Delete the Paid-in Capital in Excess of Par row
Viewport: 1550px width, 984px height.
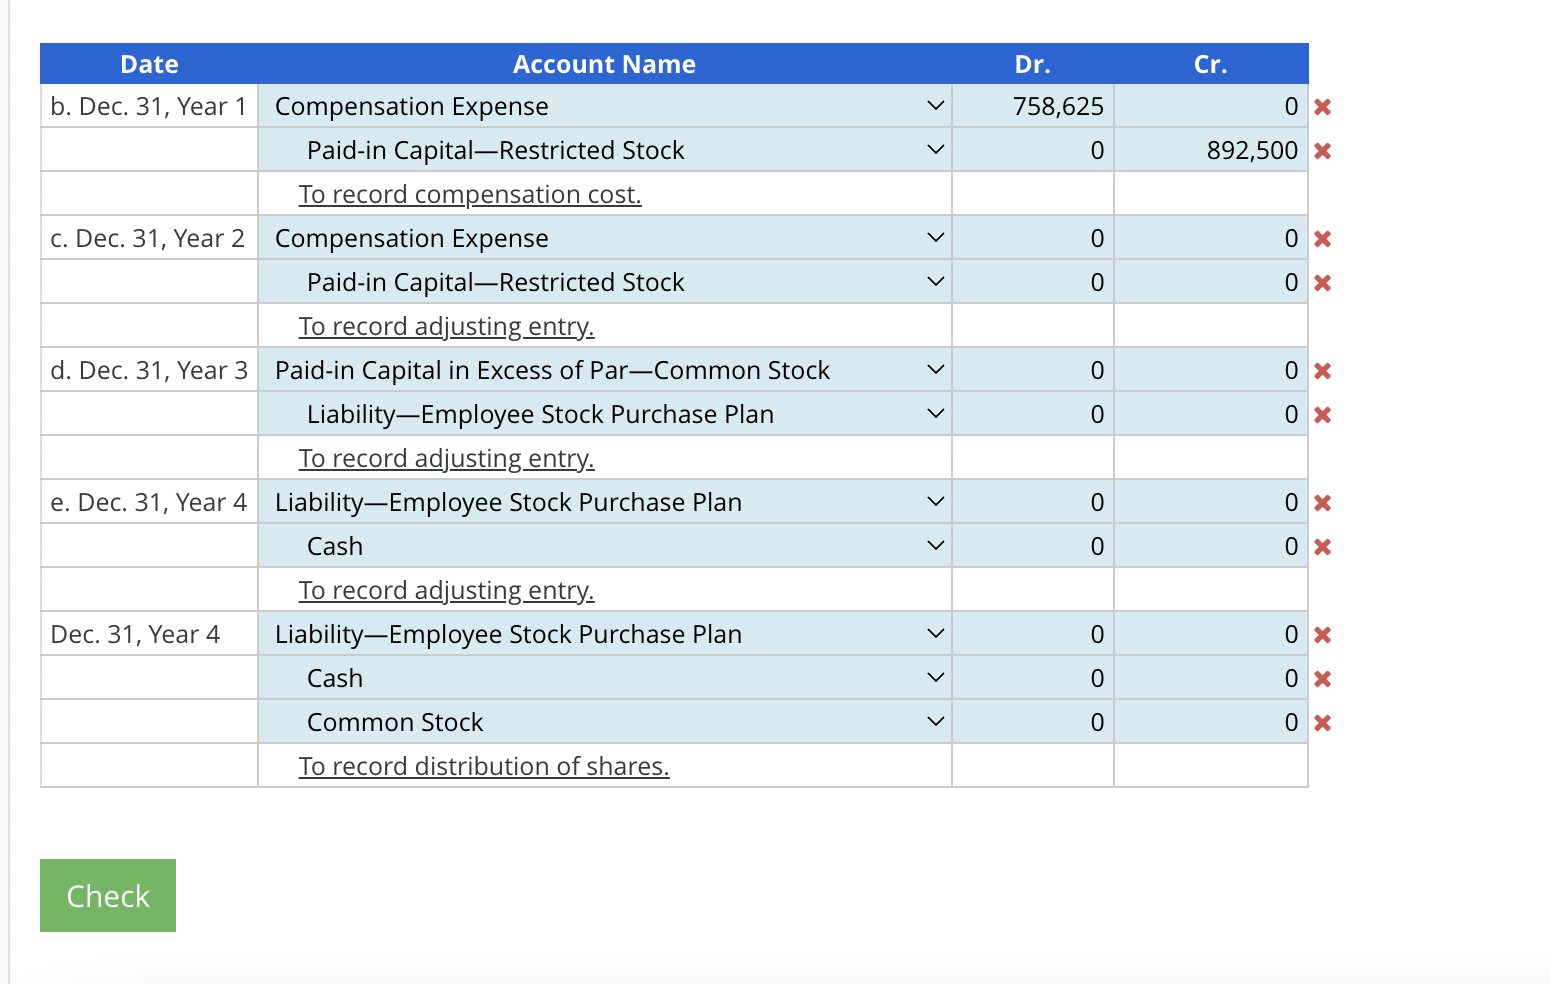coord(1322,370)
